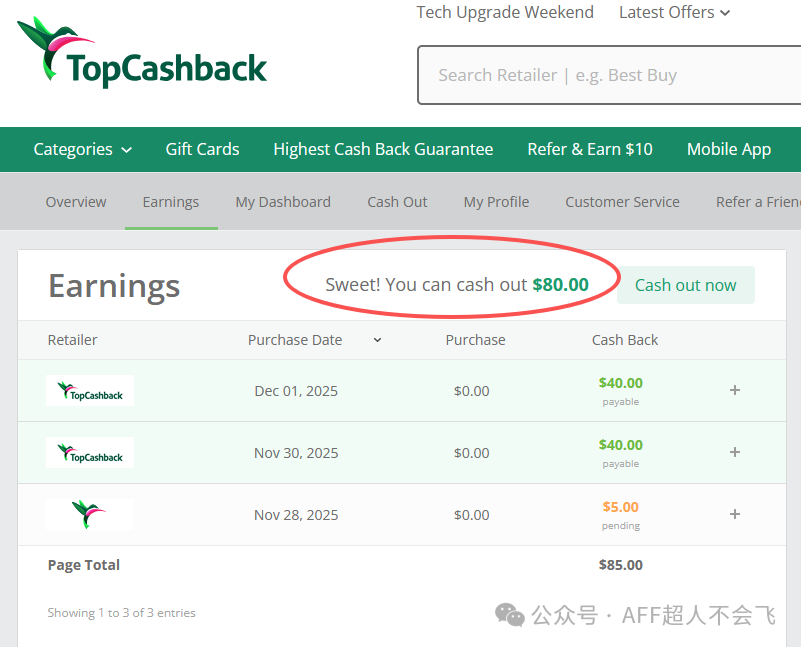Select the Earnings tab
Screen dimensions: 801x647
point(171,202)
